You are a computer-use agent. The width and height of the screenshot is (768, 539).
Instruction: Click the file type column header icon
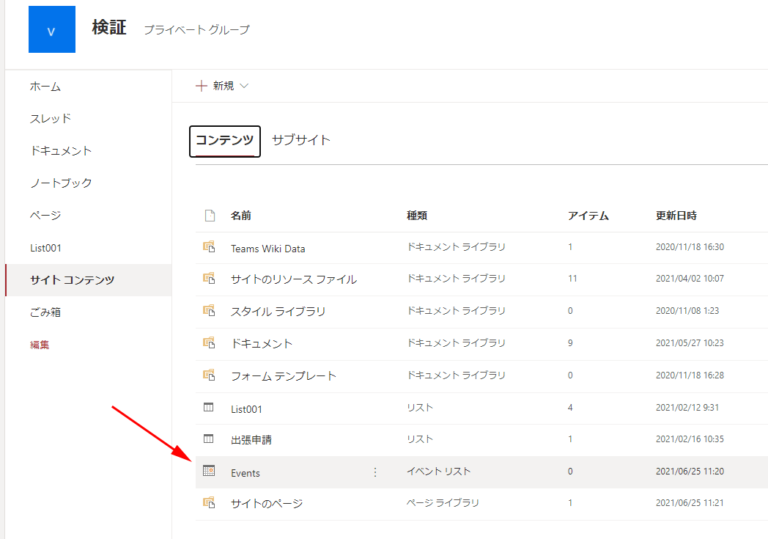coord(210,216)
